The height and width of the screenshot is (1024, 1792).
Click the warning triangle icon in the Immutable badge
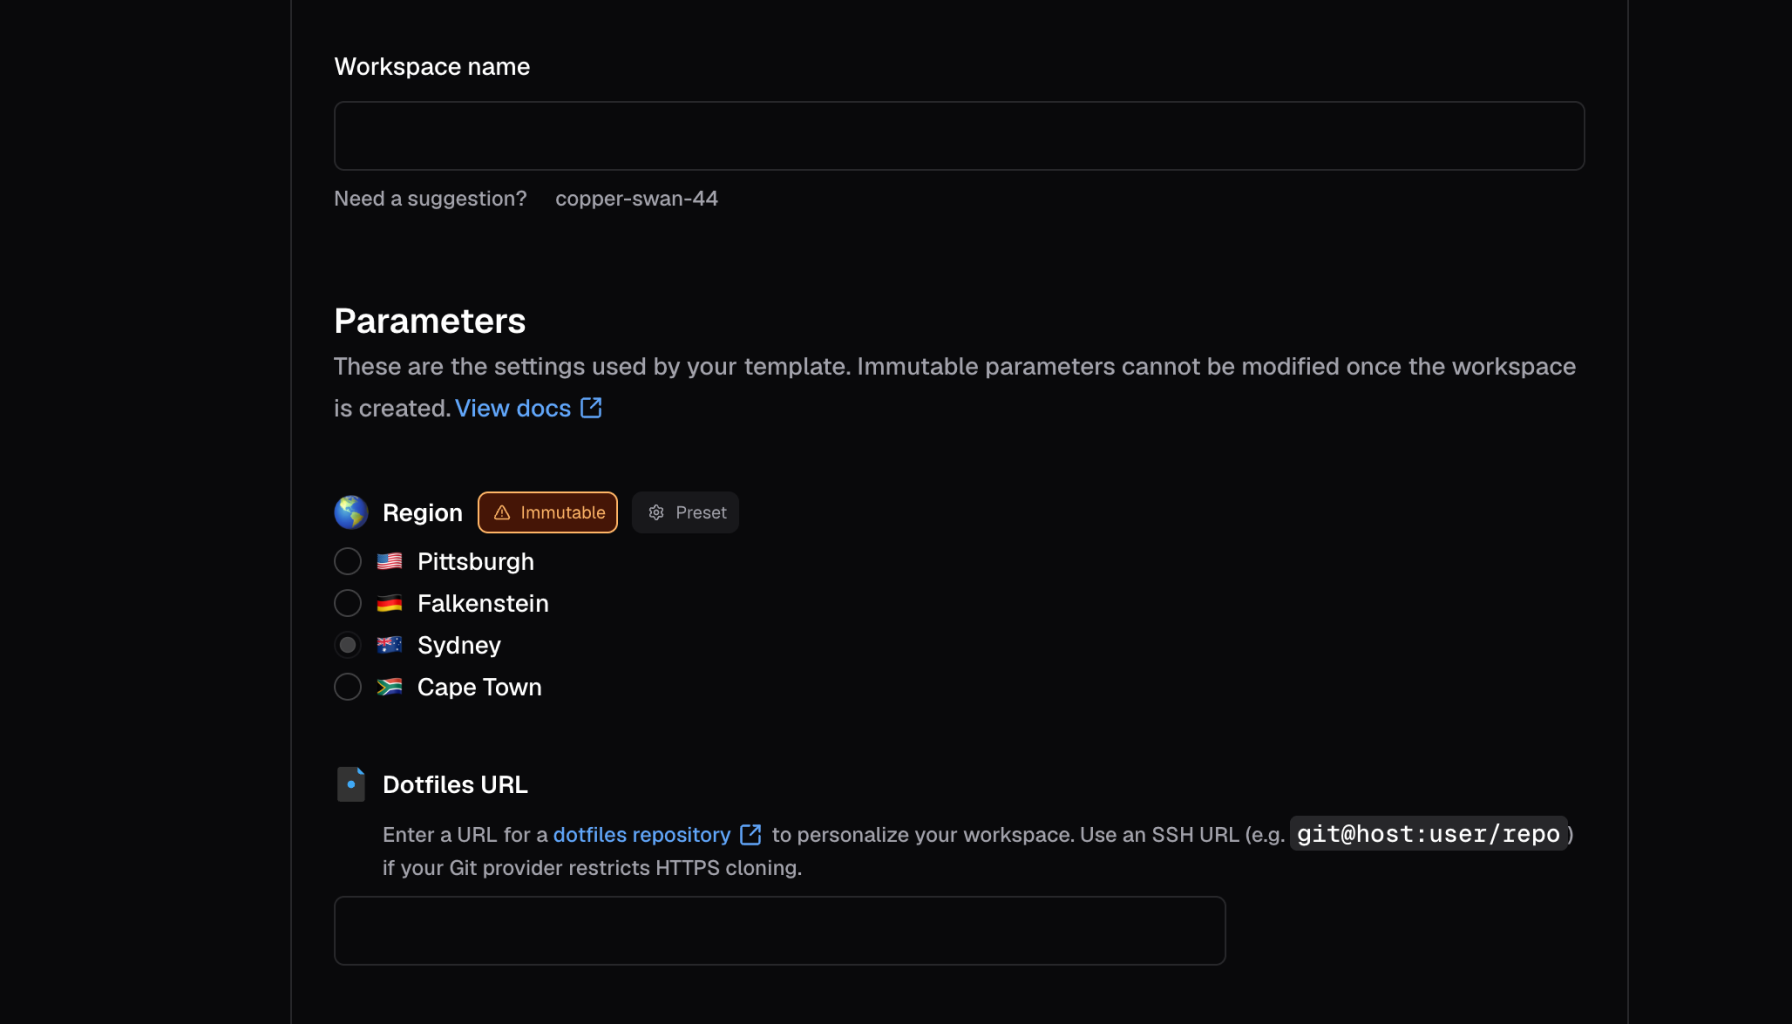(502, 513)
